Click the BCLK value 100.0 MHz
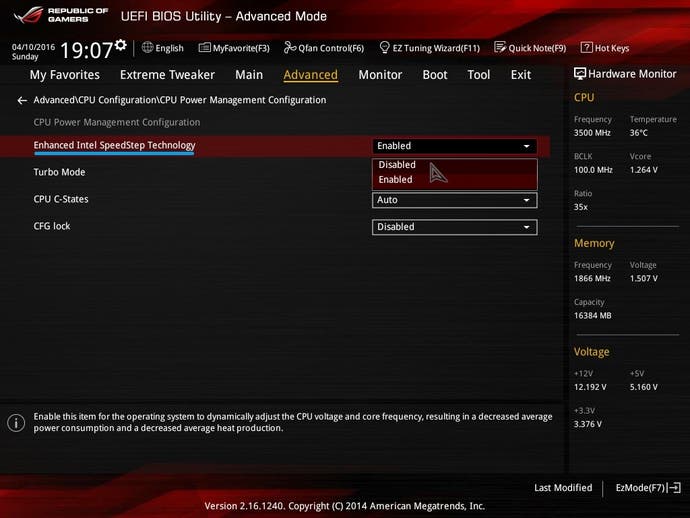 click(x=593, y=170)
